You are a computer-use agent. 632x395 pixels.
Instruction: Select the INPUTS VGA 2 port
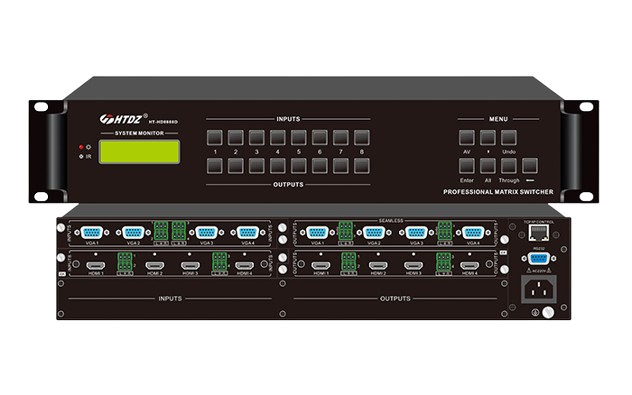coord(133,233)
